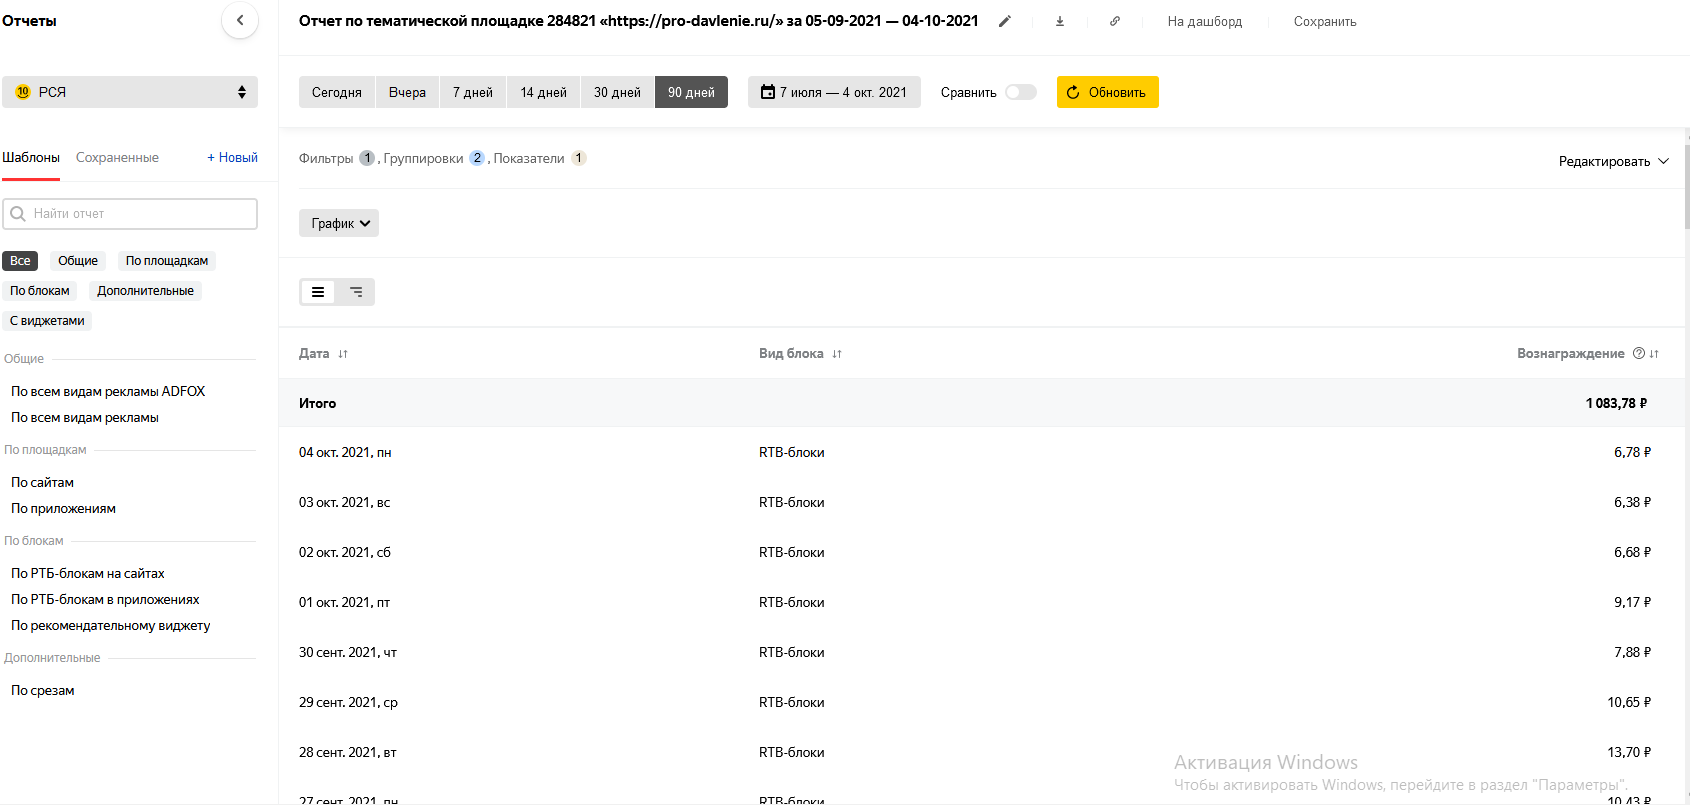
Task: Filter templates by По площадкам chip
Action: coord(167,261)
